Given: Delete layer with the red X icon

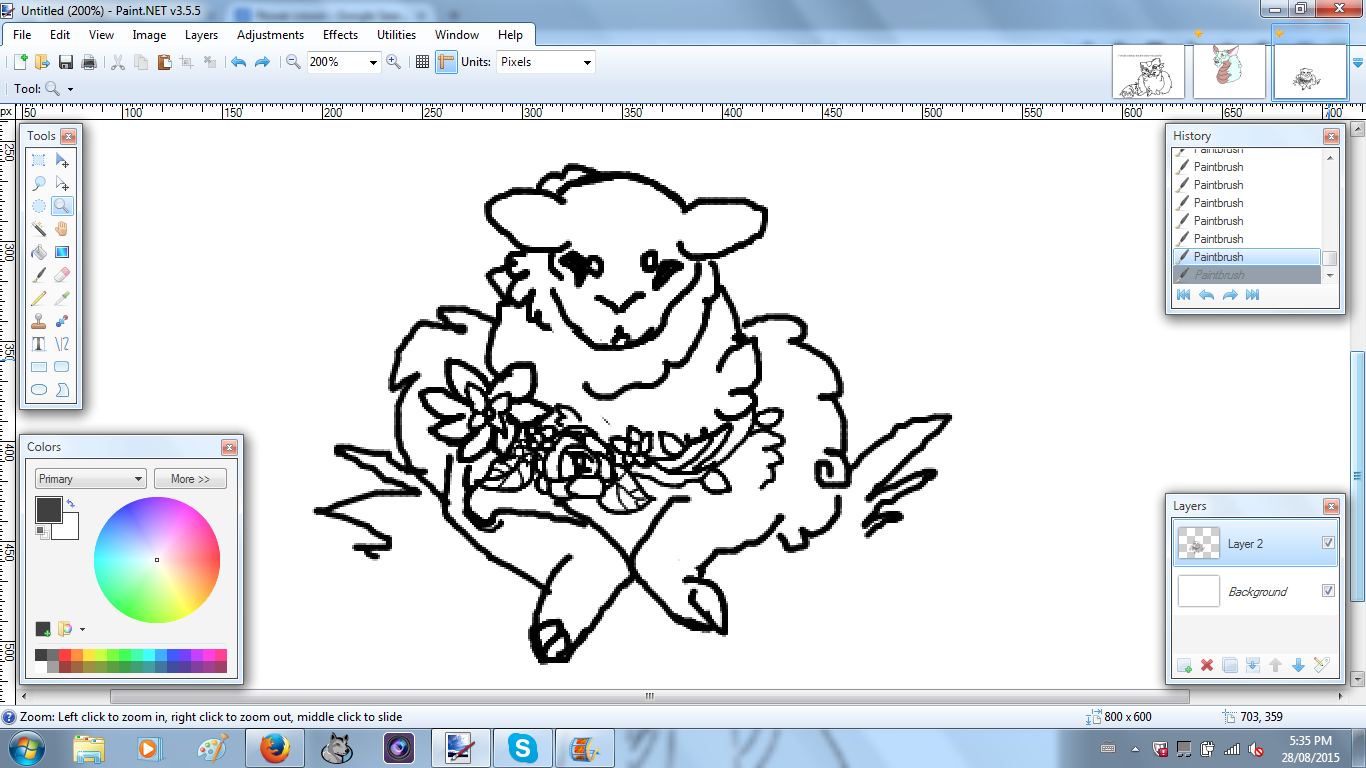Looking at the screenshot, I should tap(1207, 665).
